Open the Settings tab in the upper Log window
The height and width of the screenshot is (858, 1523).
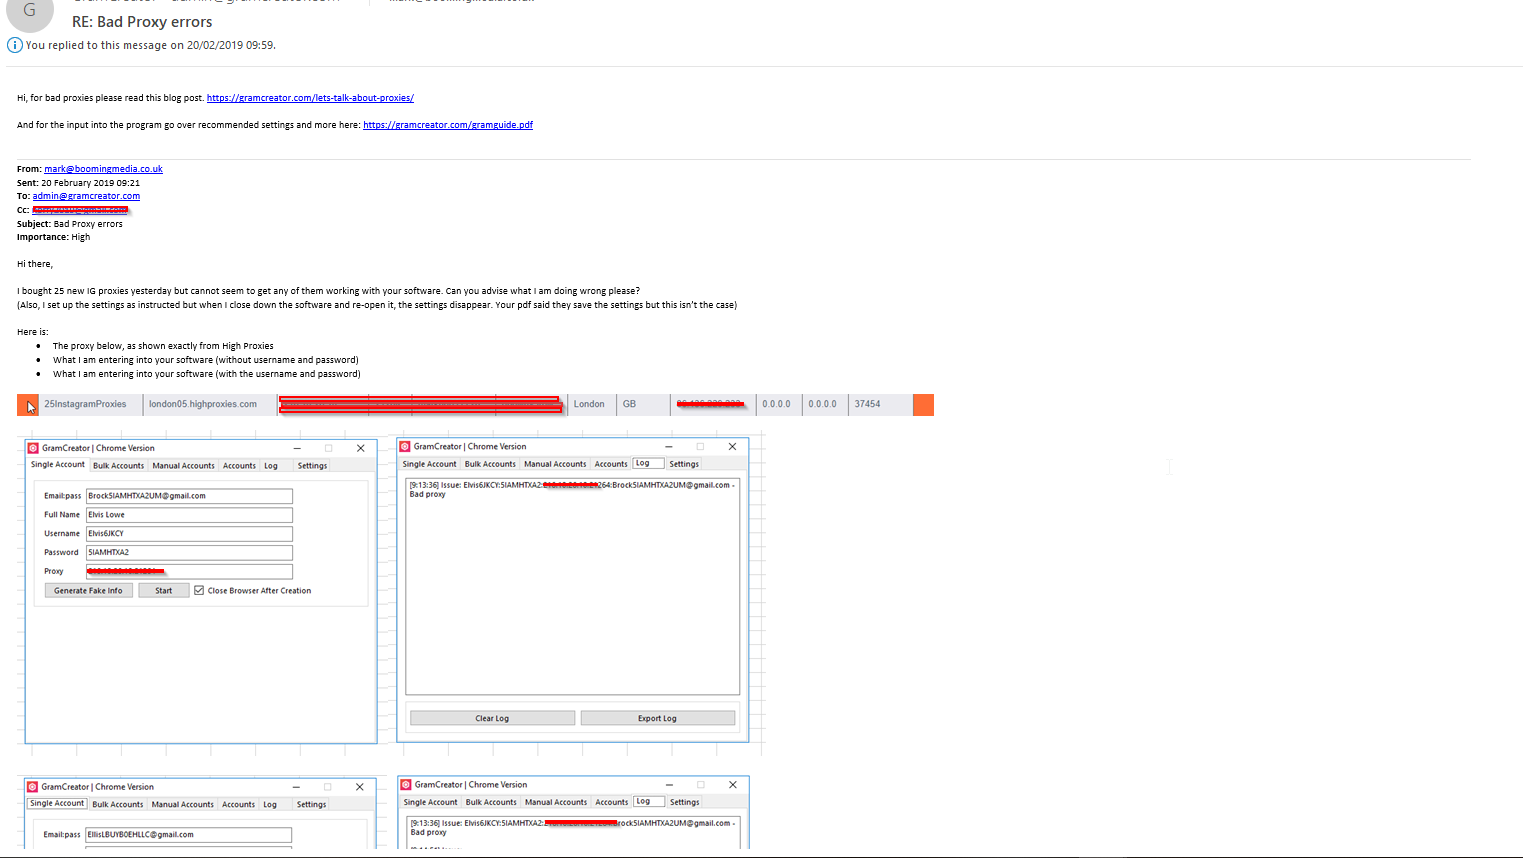[684, 464]
